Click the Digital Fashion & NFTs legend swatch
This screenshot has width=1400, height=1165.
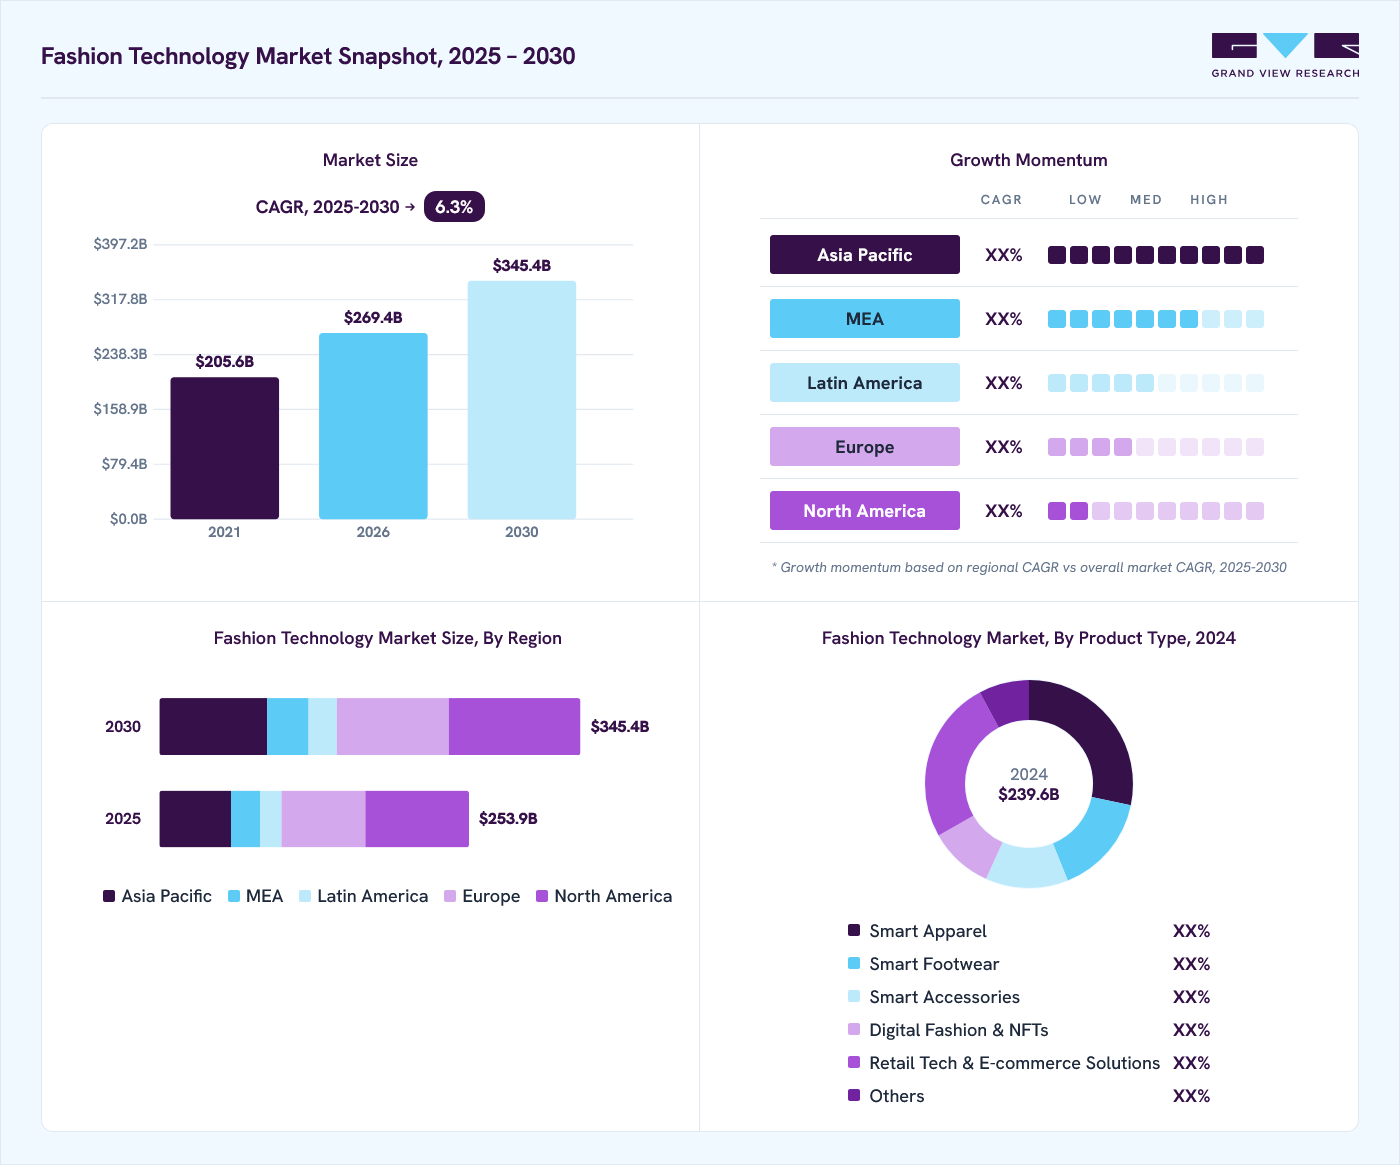[854, 1029]
